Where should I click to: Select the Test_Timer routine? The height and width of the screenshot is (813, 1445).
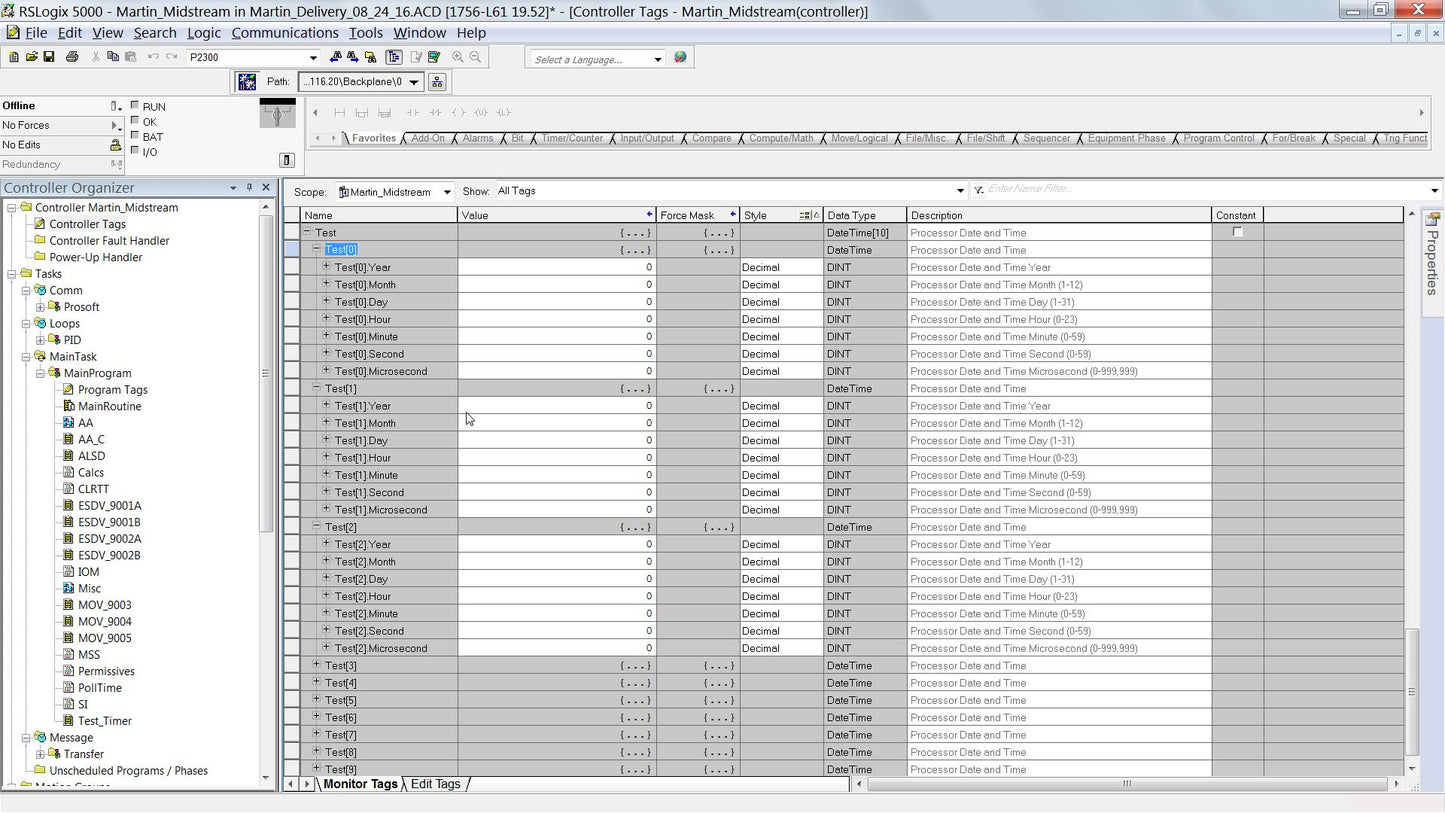click(104, 721)
